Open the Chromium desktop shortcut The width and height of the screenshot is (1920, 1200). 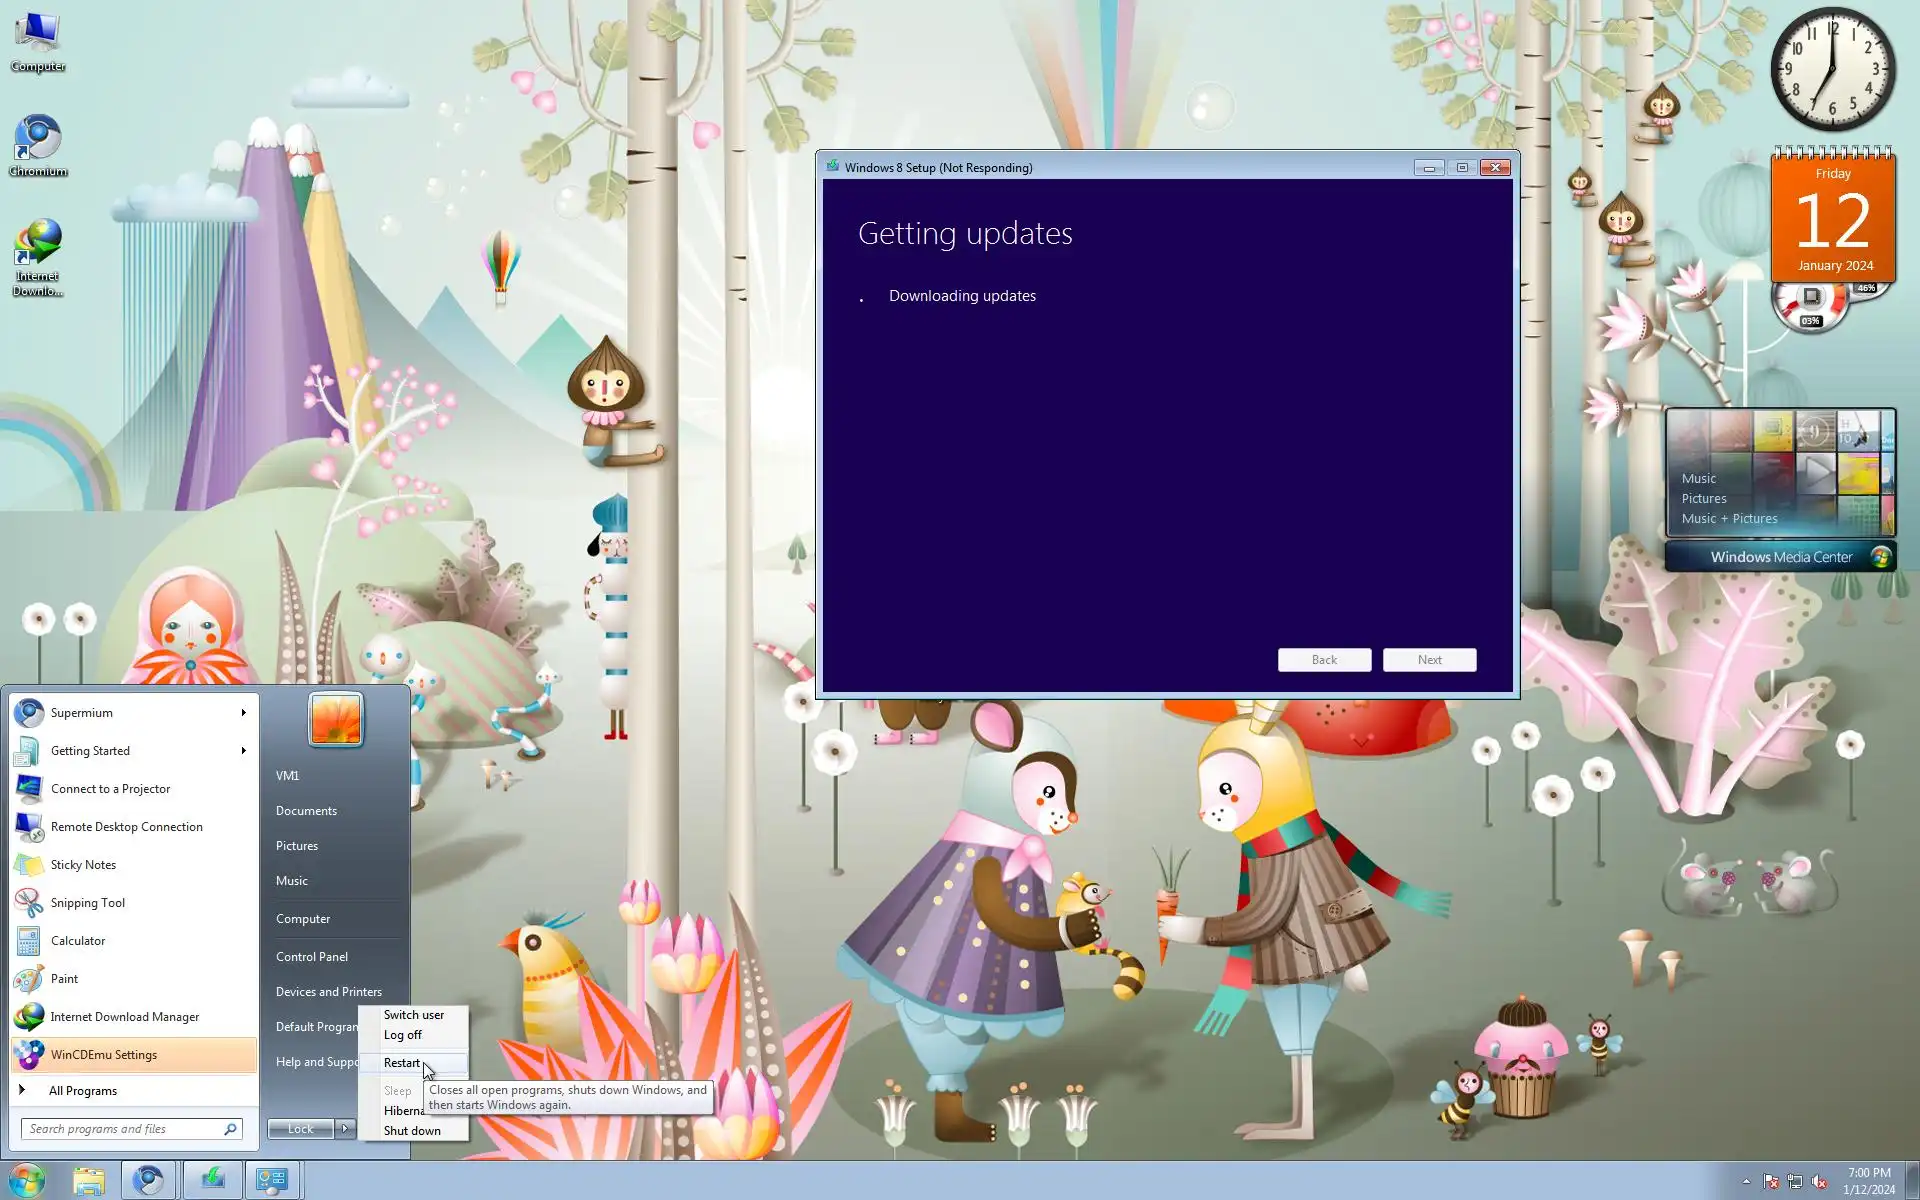tap(38, 140)
